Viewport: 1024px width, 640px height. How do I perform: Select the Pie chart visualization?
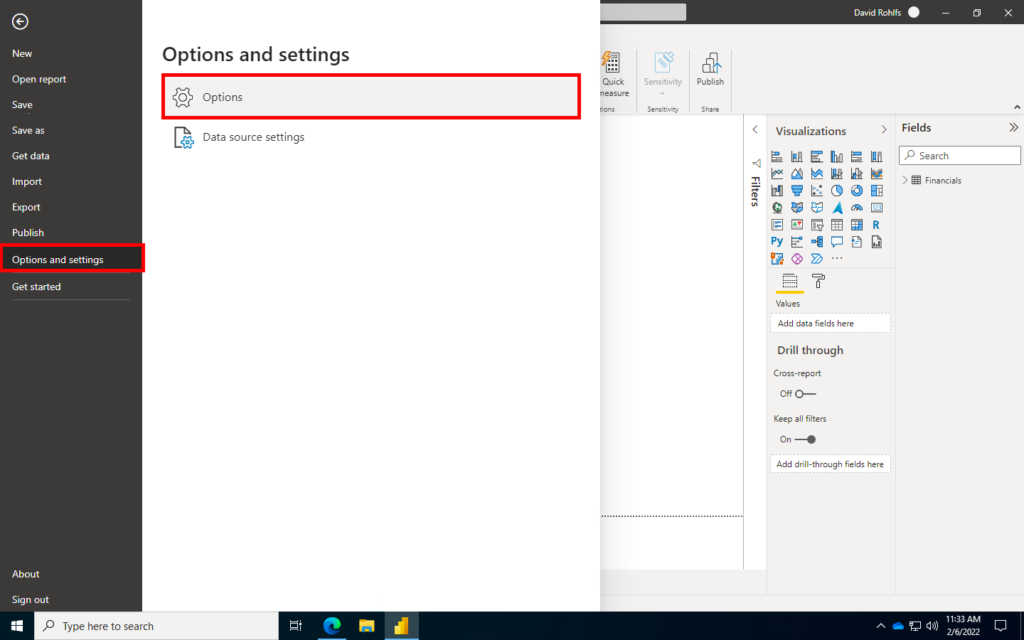pos(837,190)
